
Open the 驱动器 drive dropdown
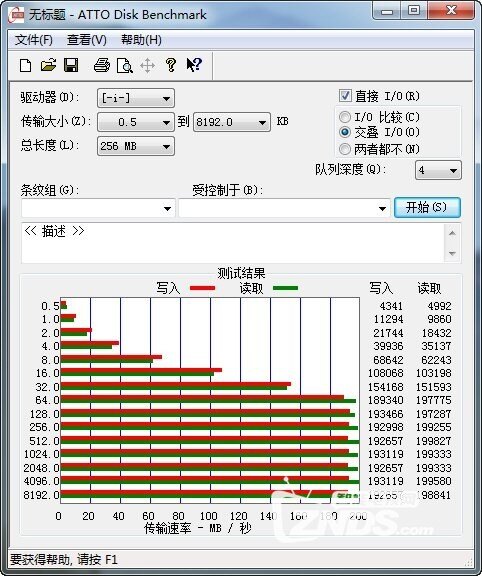pos(136,98)
